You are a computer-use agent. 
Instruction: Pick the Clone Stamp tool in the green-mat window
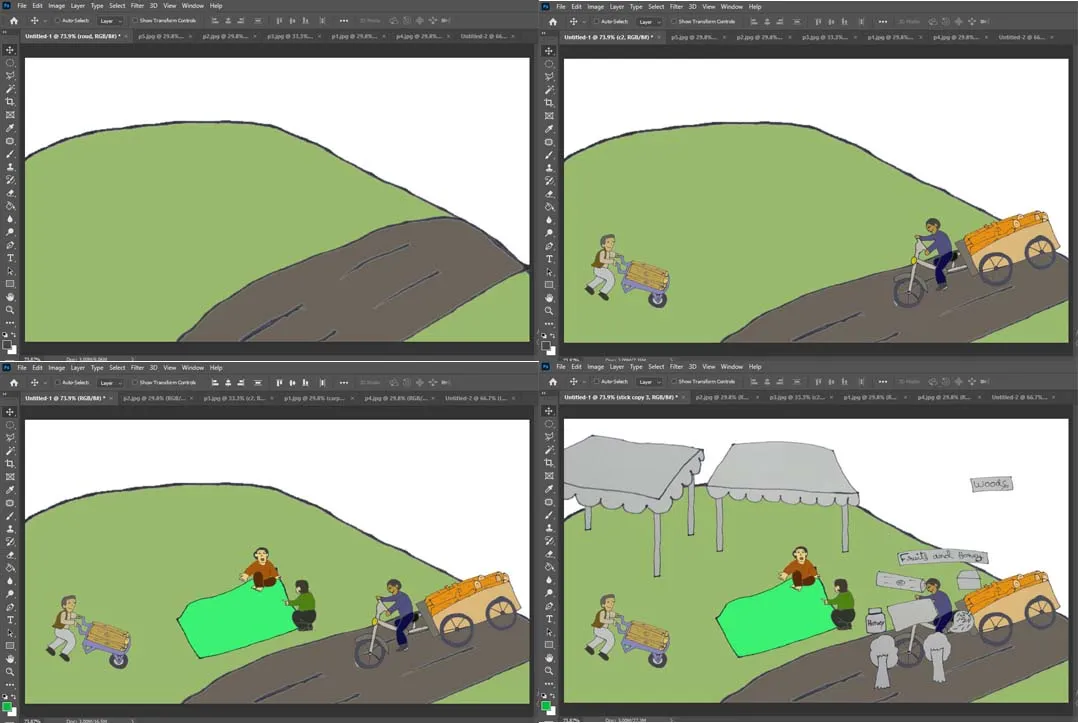[x=10, y=529]
